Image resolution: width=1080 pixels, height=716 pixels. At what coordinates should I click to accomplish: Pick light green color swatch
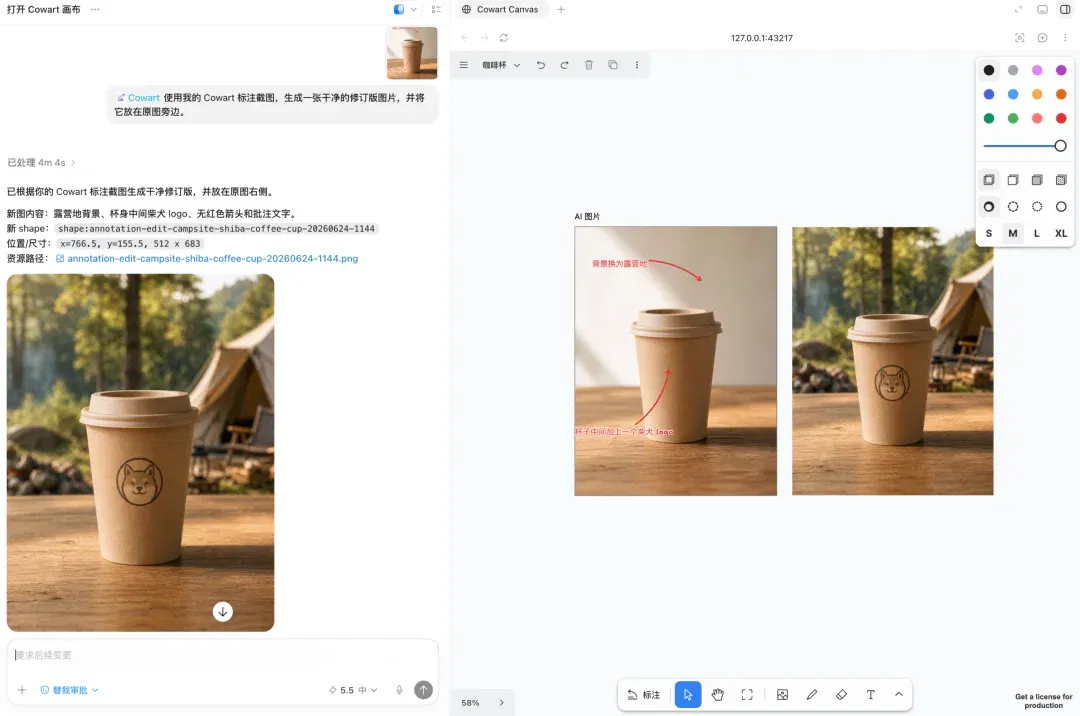point(1012,118)
